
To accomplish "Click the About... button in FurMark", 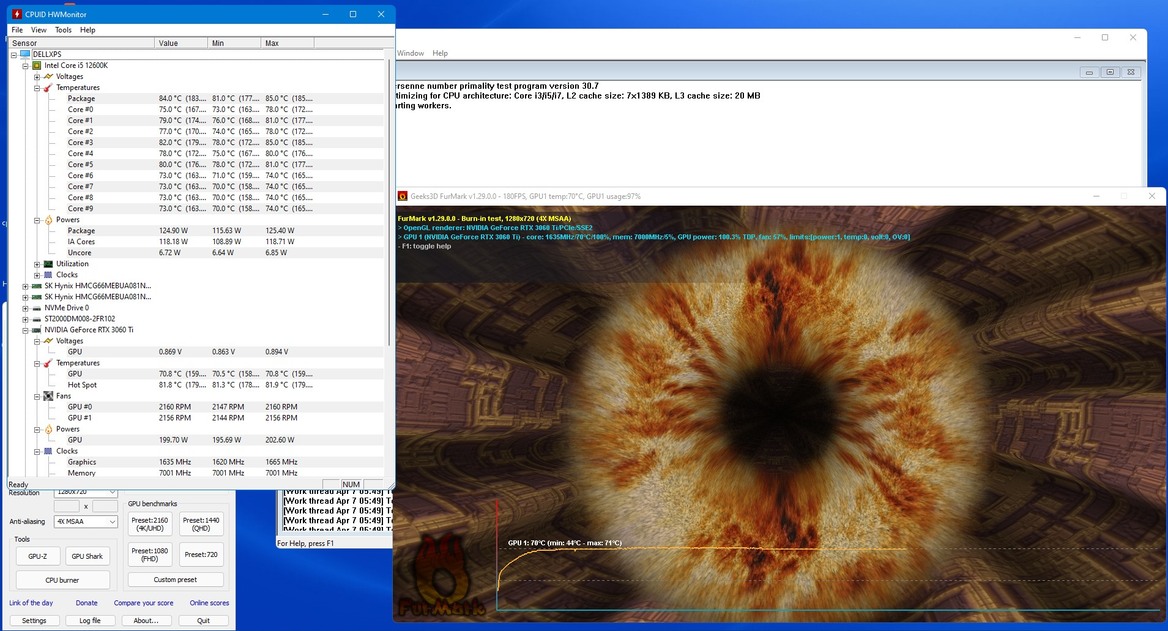I will click(146, 620).
